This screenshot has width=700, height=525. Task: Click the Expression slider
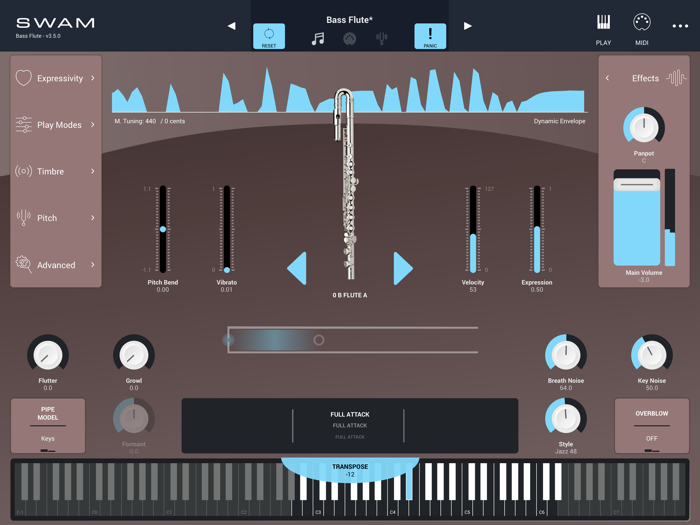(537, 229)
